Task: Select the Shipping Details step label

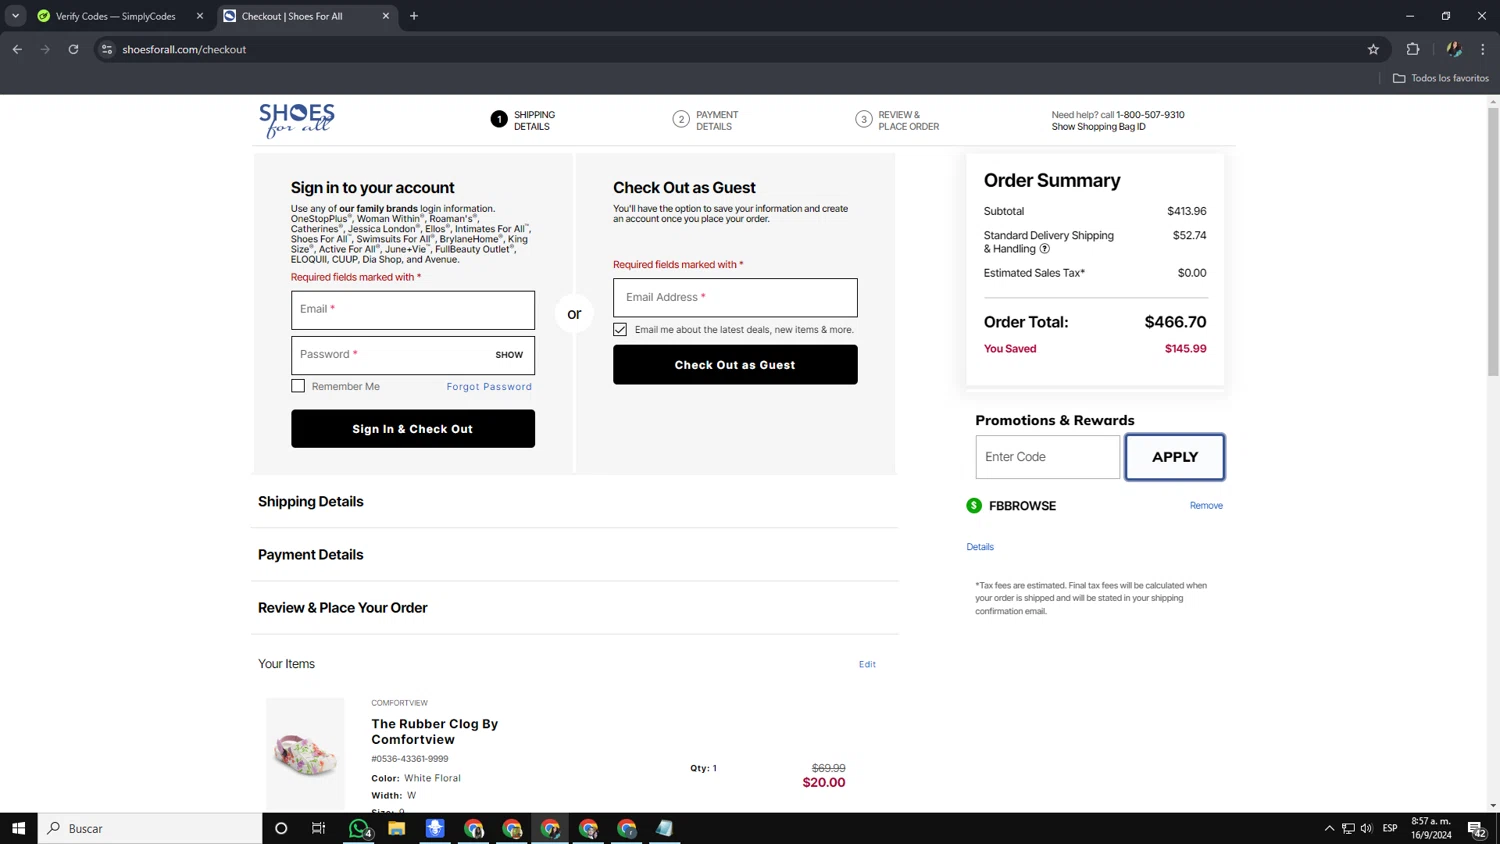Action: pos(534,121)
